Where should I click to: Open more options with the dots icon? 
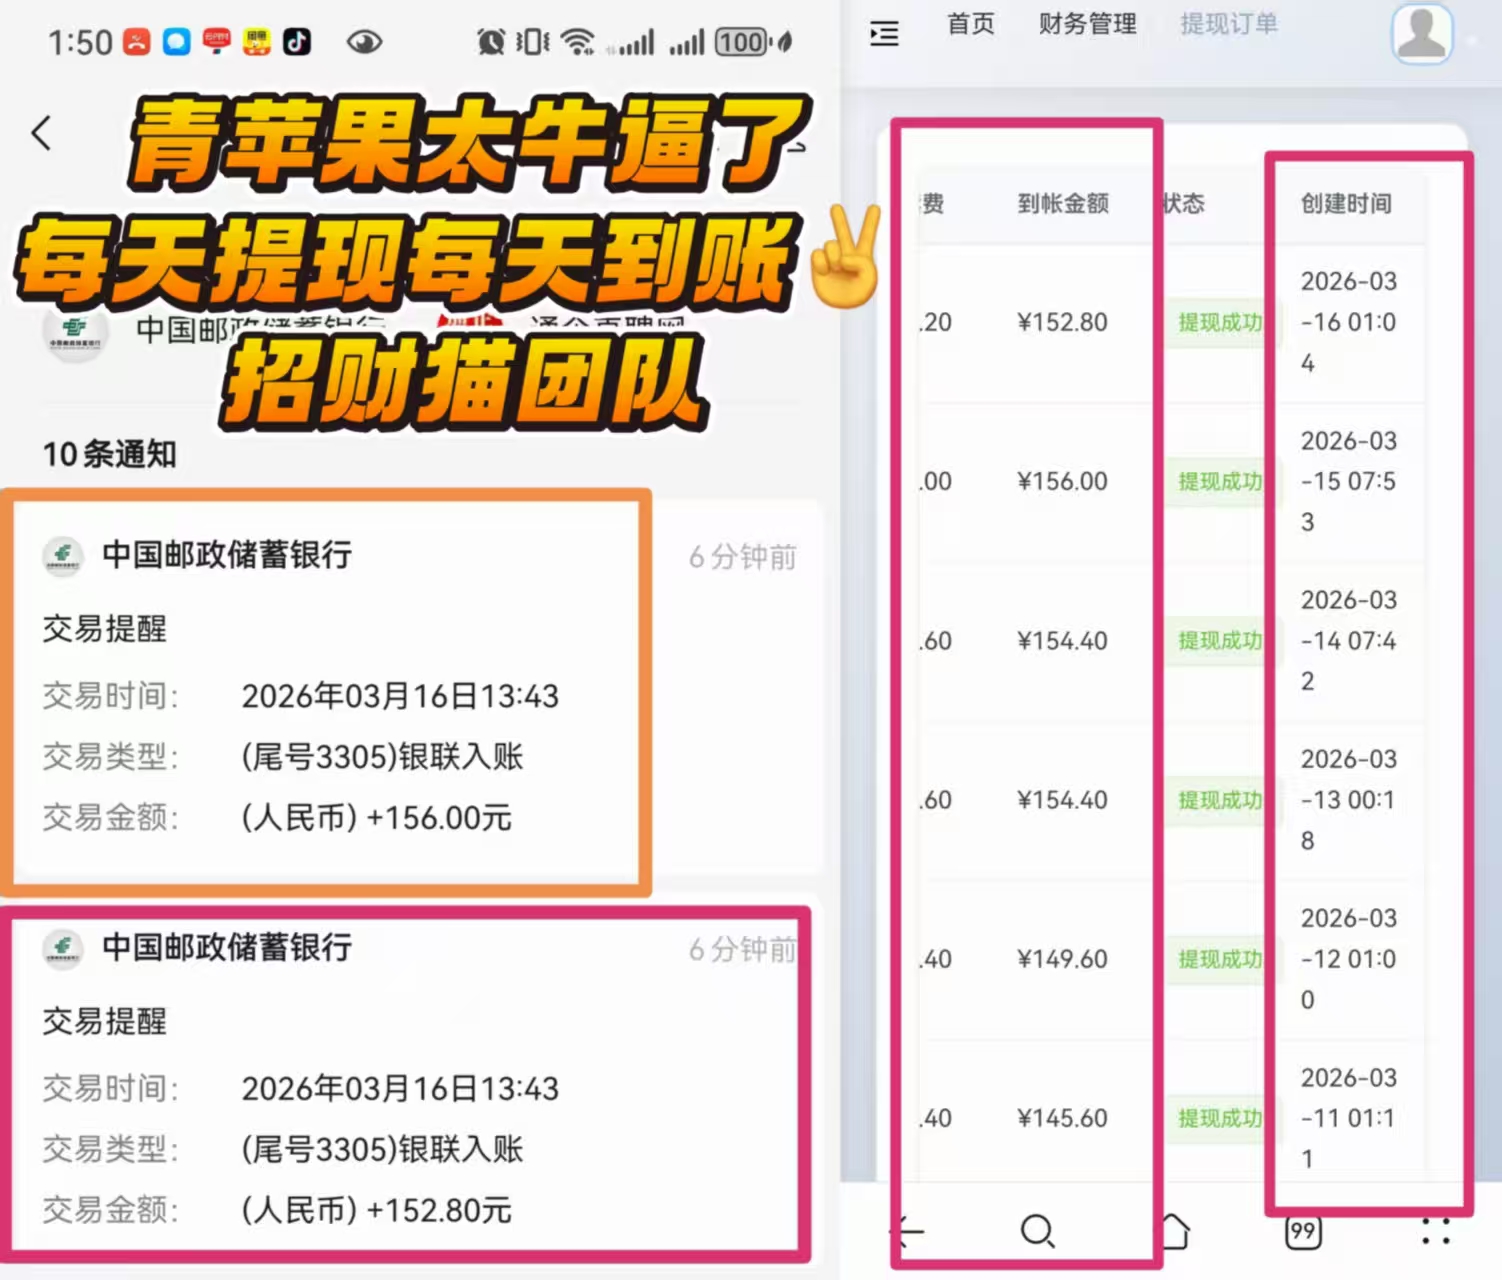tap(1437, 1232)
